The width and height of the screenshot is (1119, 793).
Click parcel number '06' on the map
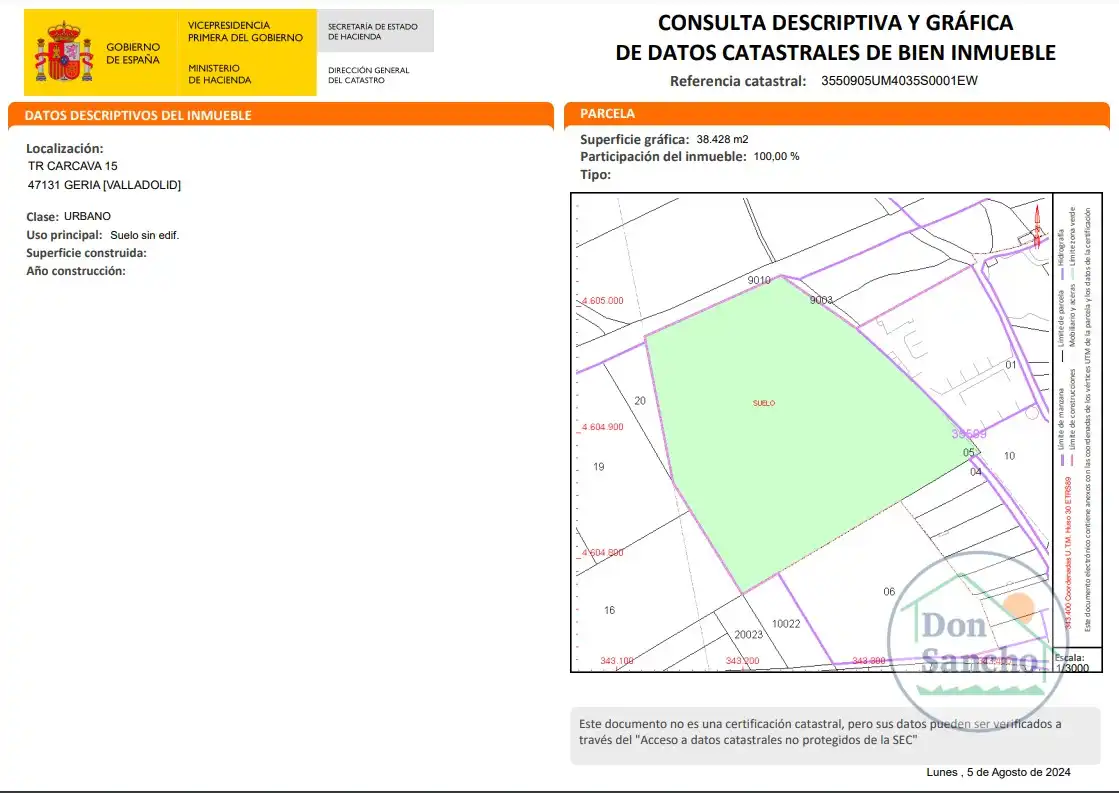click(x=889, y=592)
